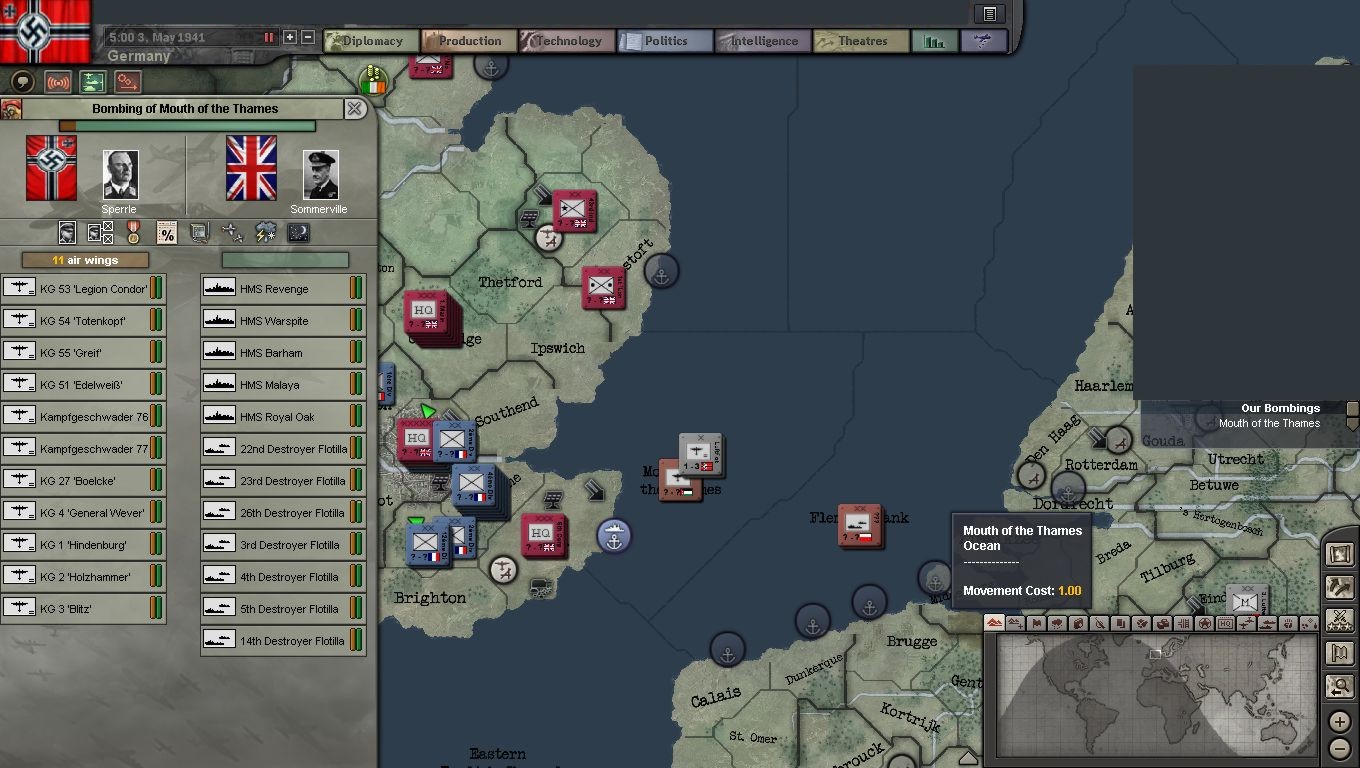
Task: Click the chat speech bubble icon
Action: point(23,82)
